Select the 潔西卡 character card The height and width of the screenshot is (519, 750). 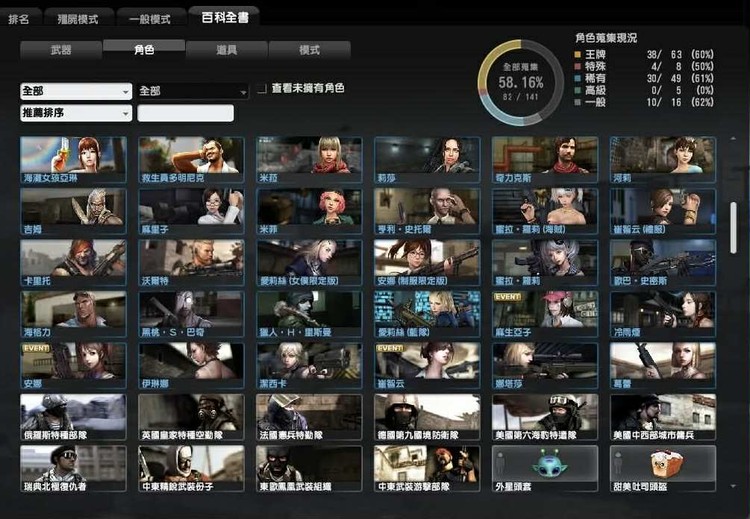[309, 365]
